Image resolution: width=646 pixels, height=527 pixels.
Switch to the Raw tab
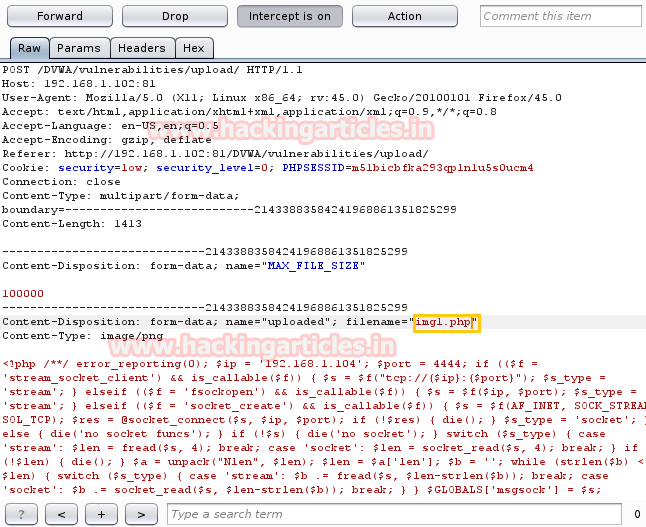(29, 48)
